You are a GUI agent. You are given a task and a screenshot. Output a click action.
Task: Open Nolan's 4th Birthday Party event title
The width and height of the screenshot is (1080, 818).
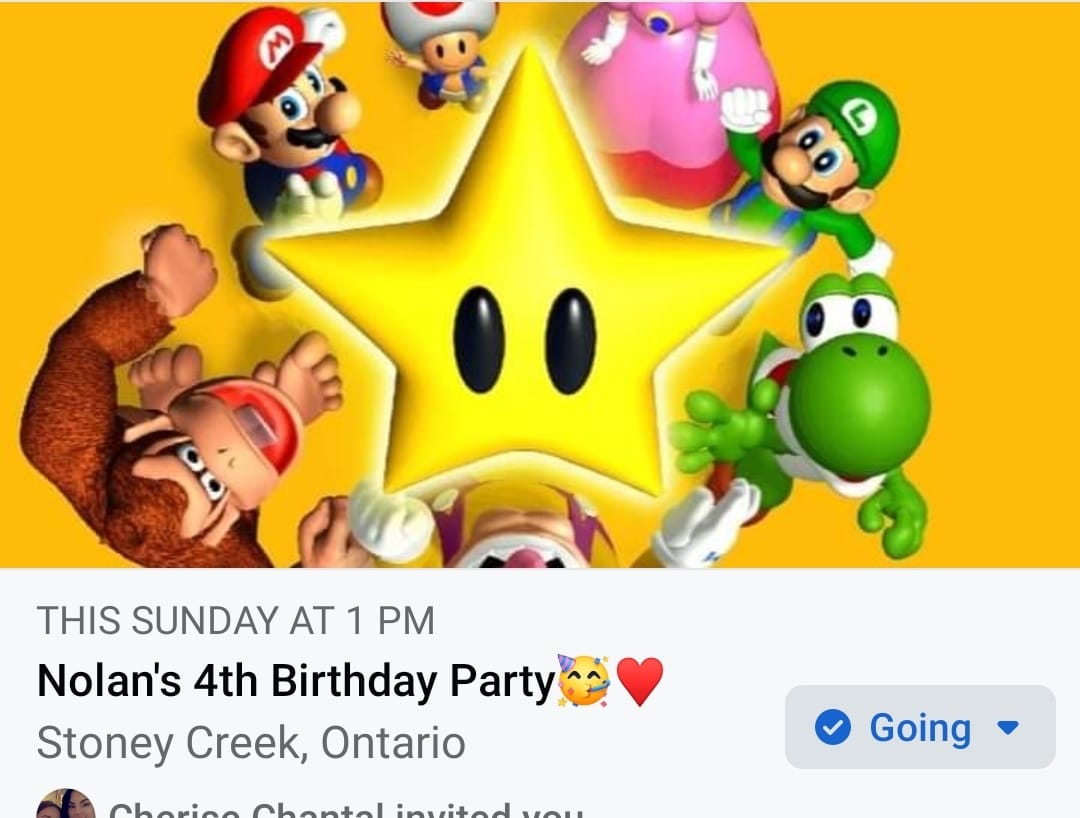pos(295,682)
